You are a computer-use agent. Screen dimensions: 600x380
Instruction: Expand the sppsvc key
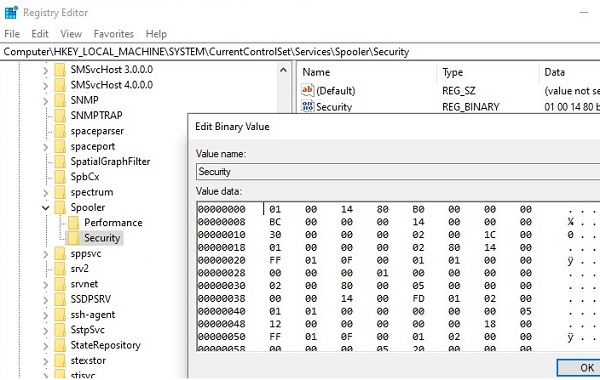pyautogui.click(x=46, y=254)
